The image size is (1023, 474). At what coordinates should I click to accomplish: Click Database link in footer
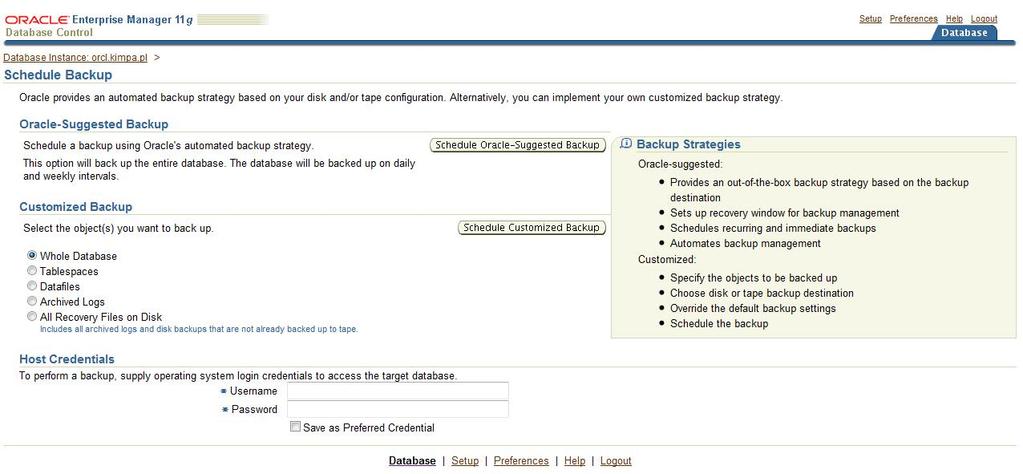coord(412,460)
